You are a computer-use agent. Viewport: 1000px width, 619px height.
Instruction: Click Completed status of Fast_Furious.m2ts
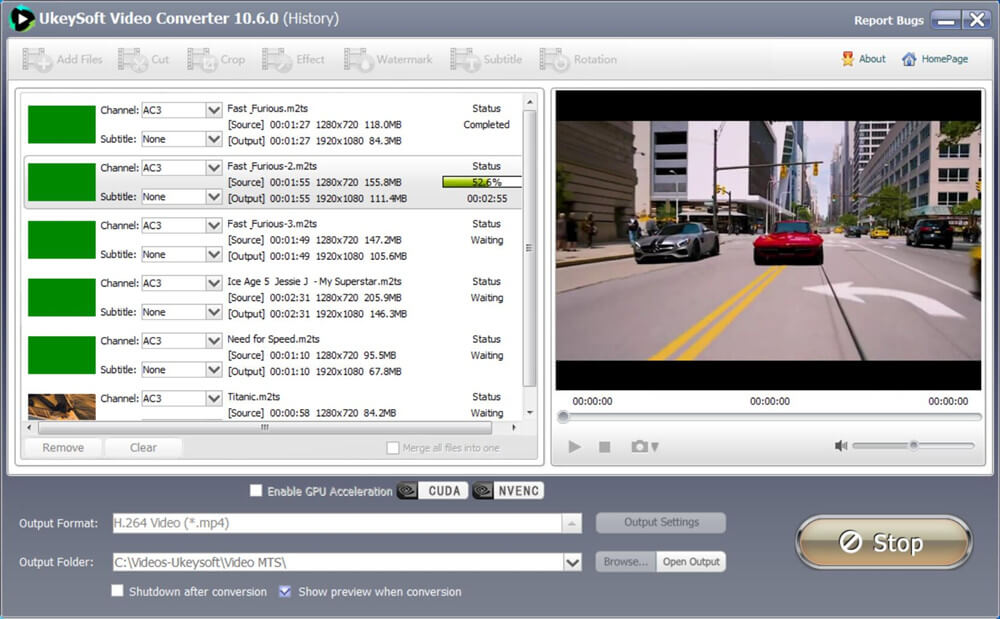coord(486,125)
